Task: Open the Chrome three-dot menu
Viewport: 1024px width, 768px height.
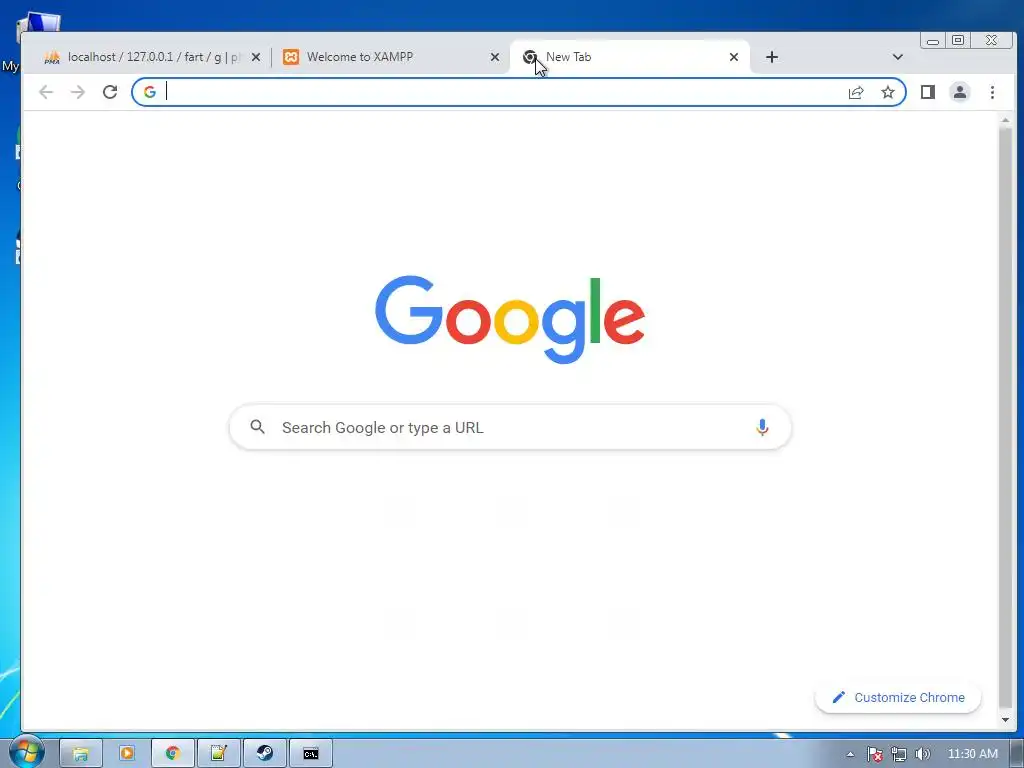Action: 992,92
